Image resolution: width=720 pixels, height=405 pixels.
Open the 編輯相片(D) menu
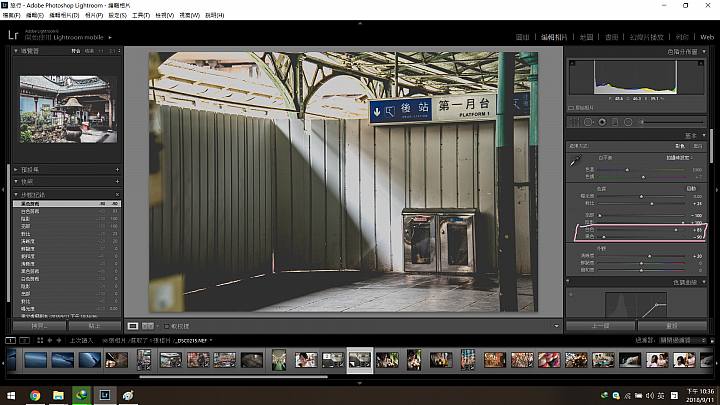(64, 15)
